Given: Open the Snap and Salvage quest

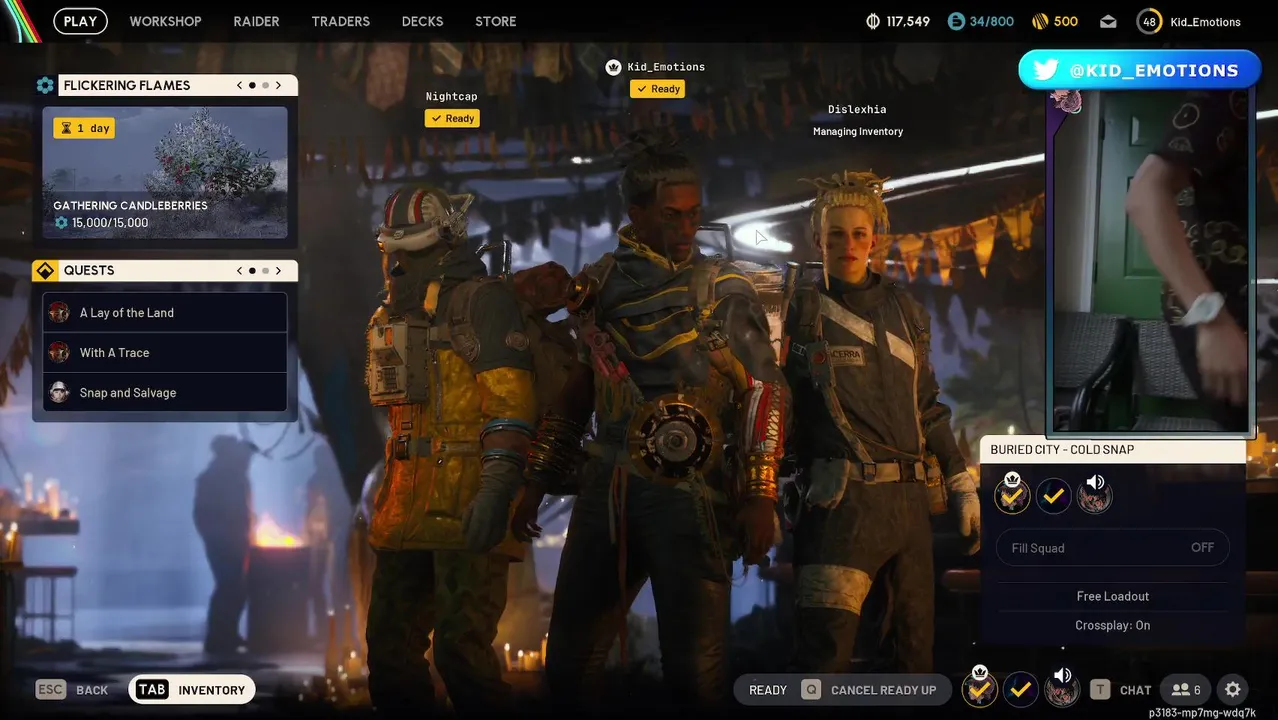Looking at the screenshot, I should coord(165,392).
